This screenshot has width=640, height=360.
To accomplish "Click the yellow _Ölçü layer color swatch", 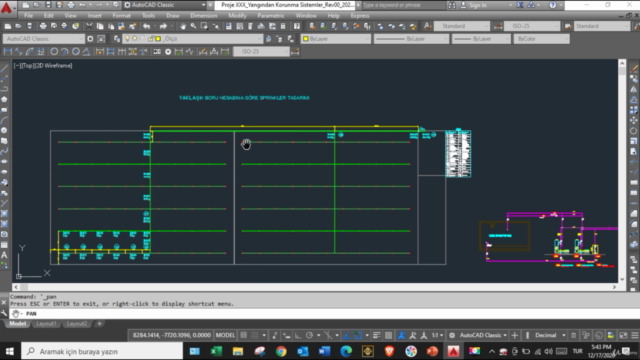I will pos(158,39).
